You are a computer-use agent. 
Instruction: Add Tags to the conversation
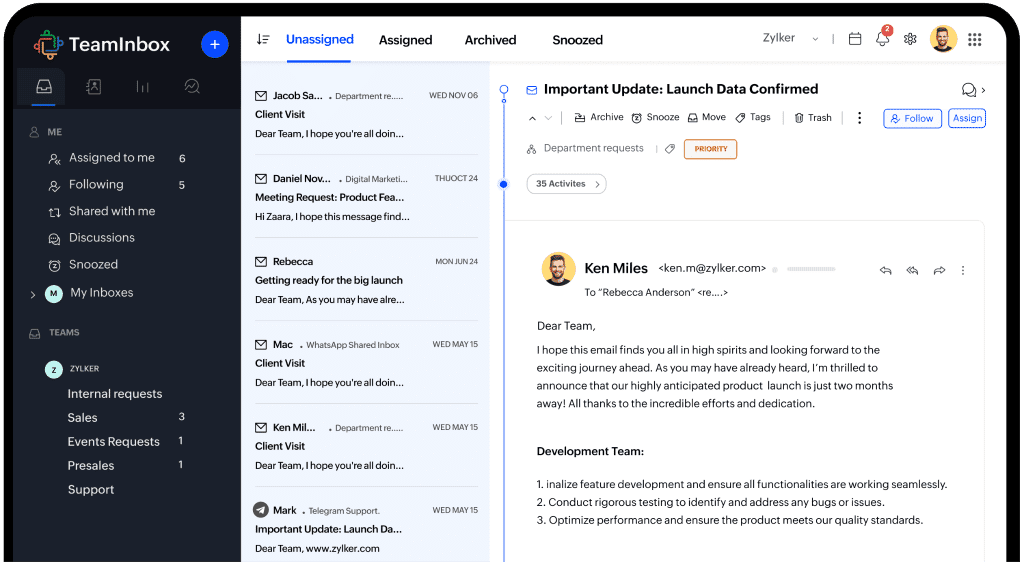coord(753,117)
